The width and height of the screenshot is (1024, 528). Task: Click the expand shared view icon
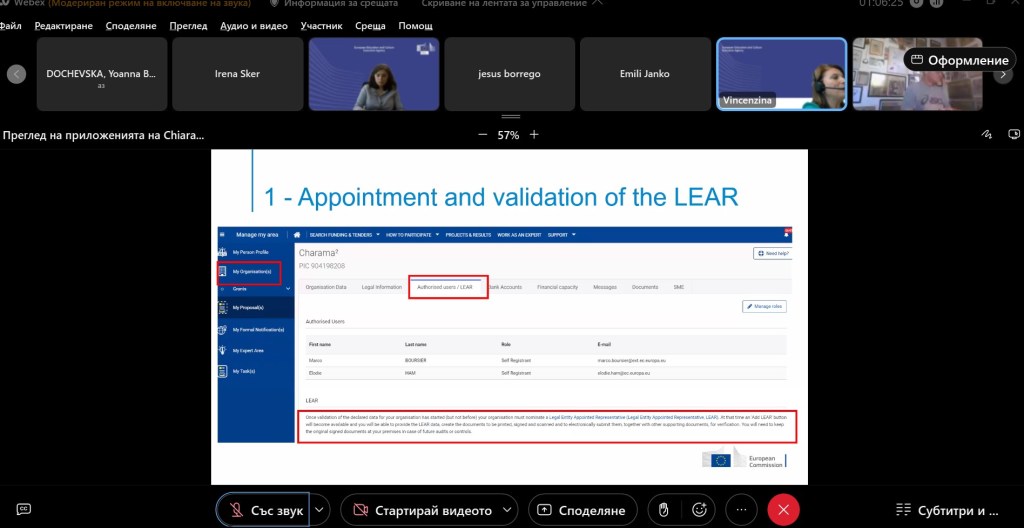coord(1014,135)
